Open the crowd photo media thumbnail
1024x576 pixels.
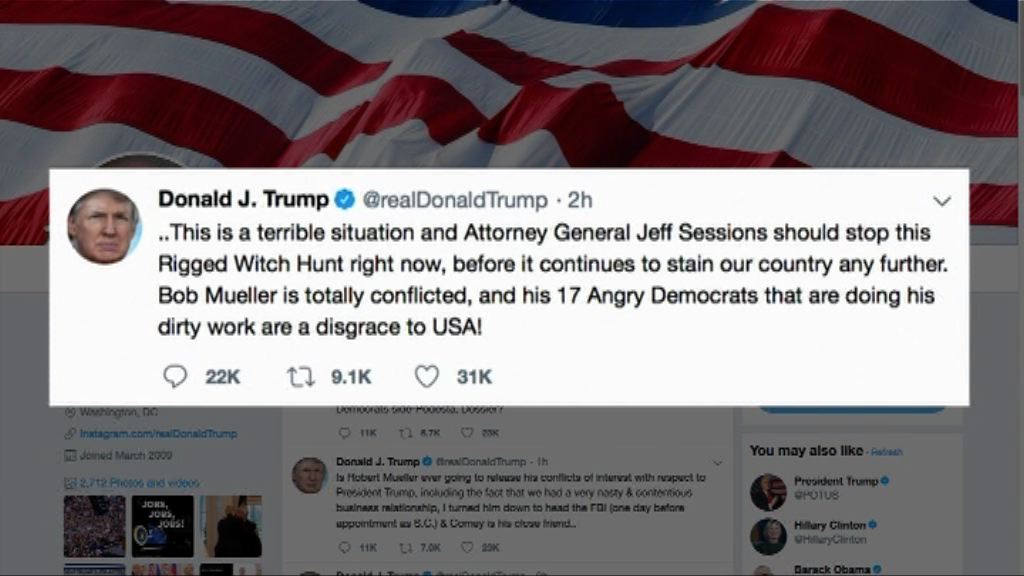tap(95, 526)
